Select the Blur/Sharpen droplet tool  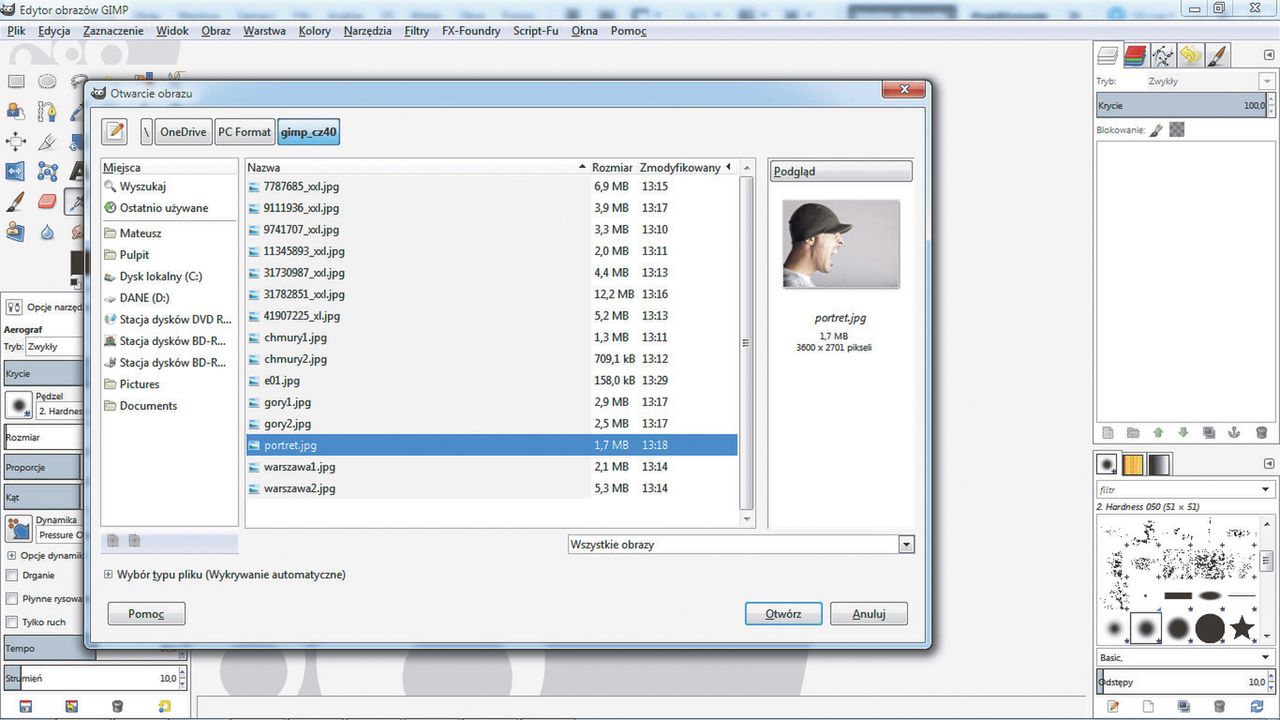47,232
